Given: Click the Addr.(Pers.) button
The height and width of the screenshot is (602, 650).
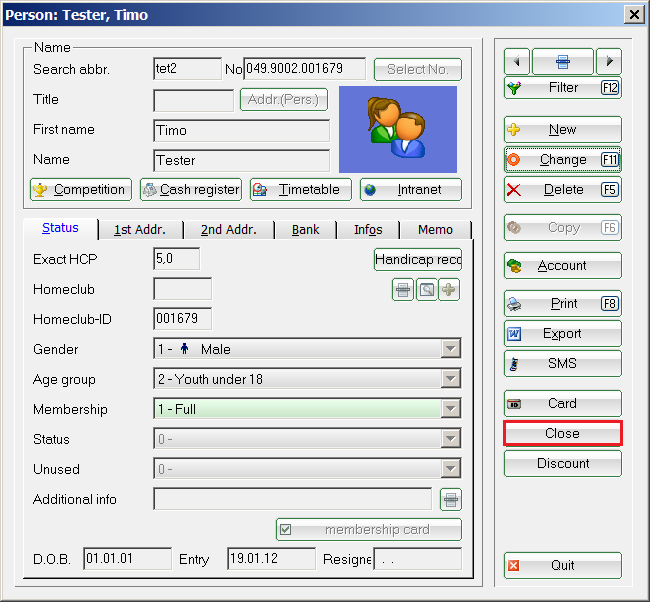Looking at the screenshot, I should [284, 100].
